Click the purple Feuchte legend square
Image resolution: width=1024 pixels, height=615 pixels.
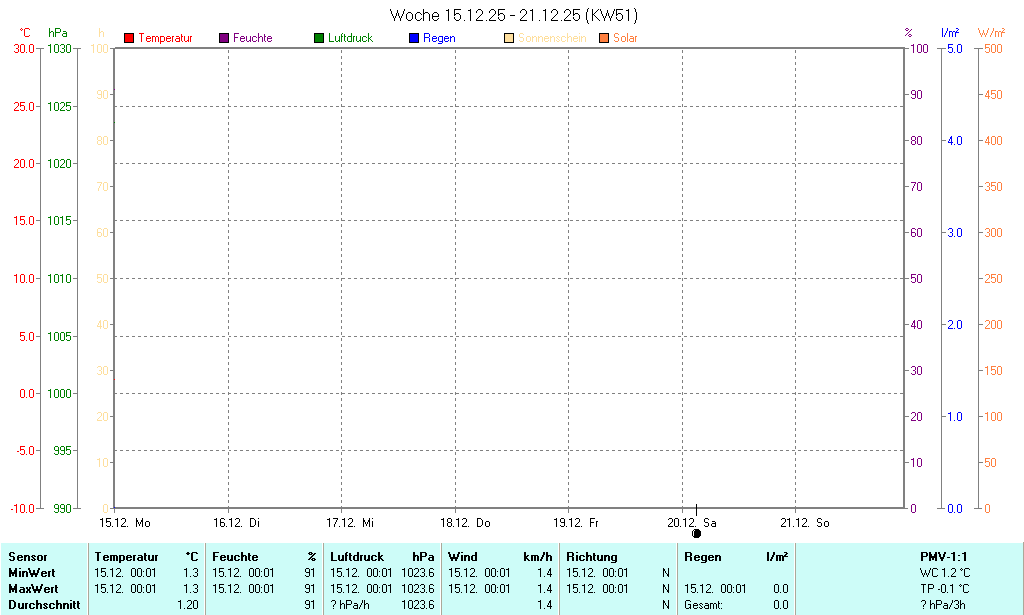click(x=224, y=38)
